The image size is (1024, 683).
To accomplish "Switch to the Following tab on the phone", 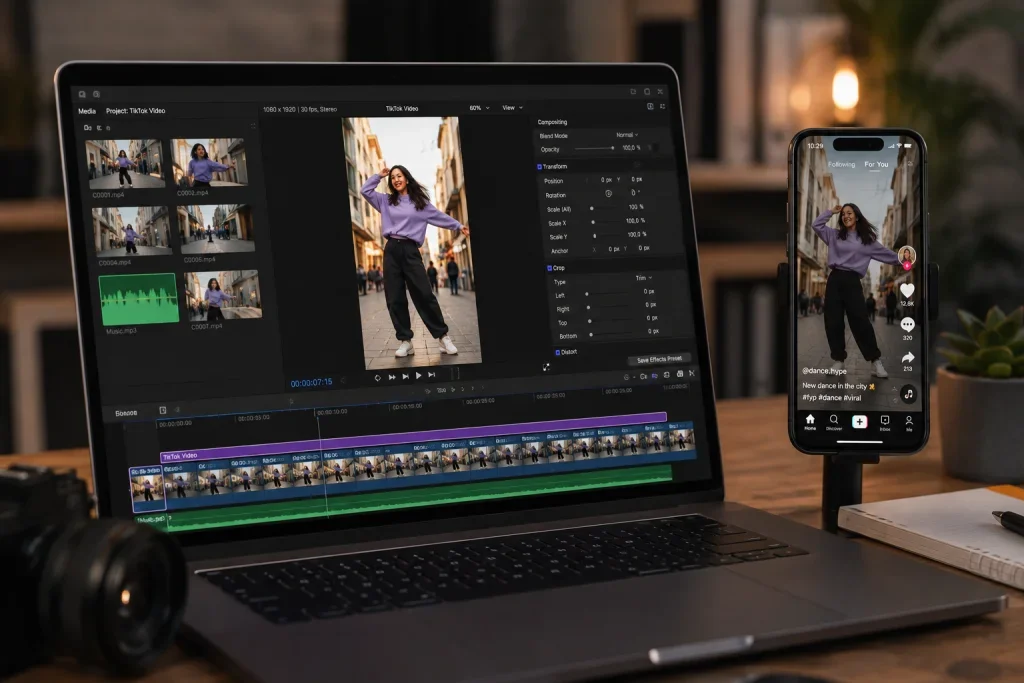I will click(841, 165).
